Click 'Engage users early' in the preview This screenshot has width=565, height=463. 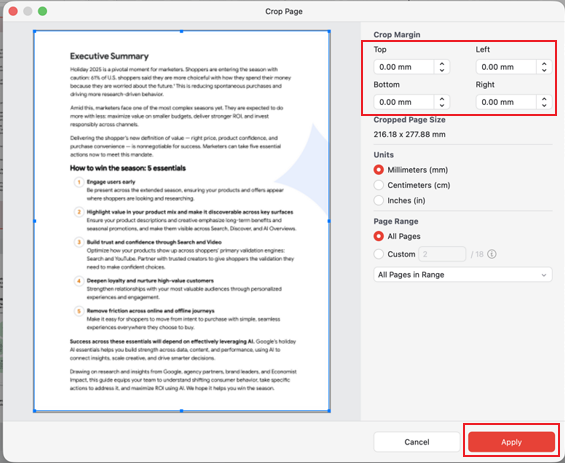[x=111, y=182]
